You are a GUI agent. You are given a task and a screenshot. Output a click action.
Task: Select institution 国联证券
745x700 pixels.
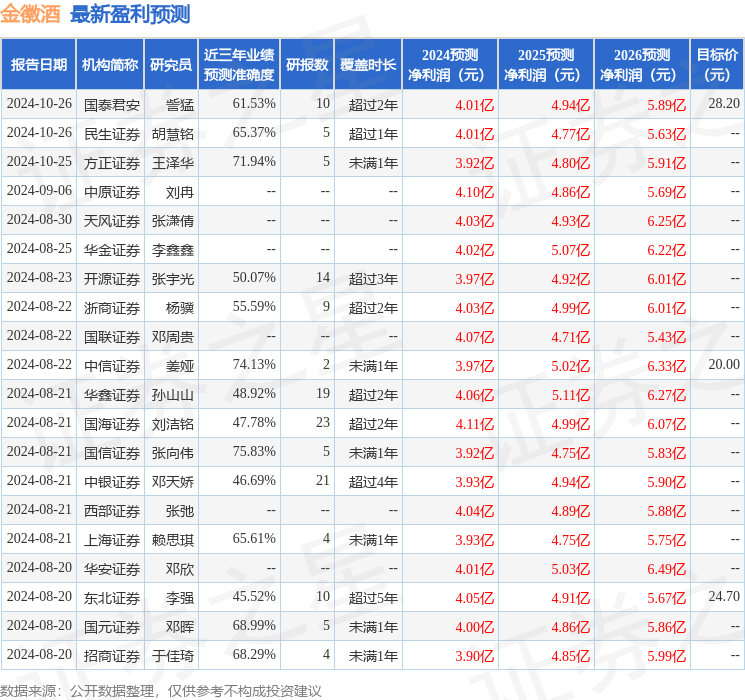[x=112, y=337]
